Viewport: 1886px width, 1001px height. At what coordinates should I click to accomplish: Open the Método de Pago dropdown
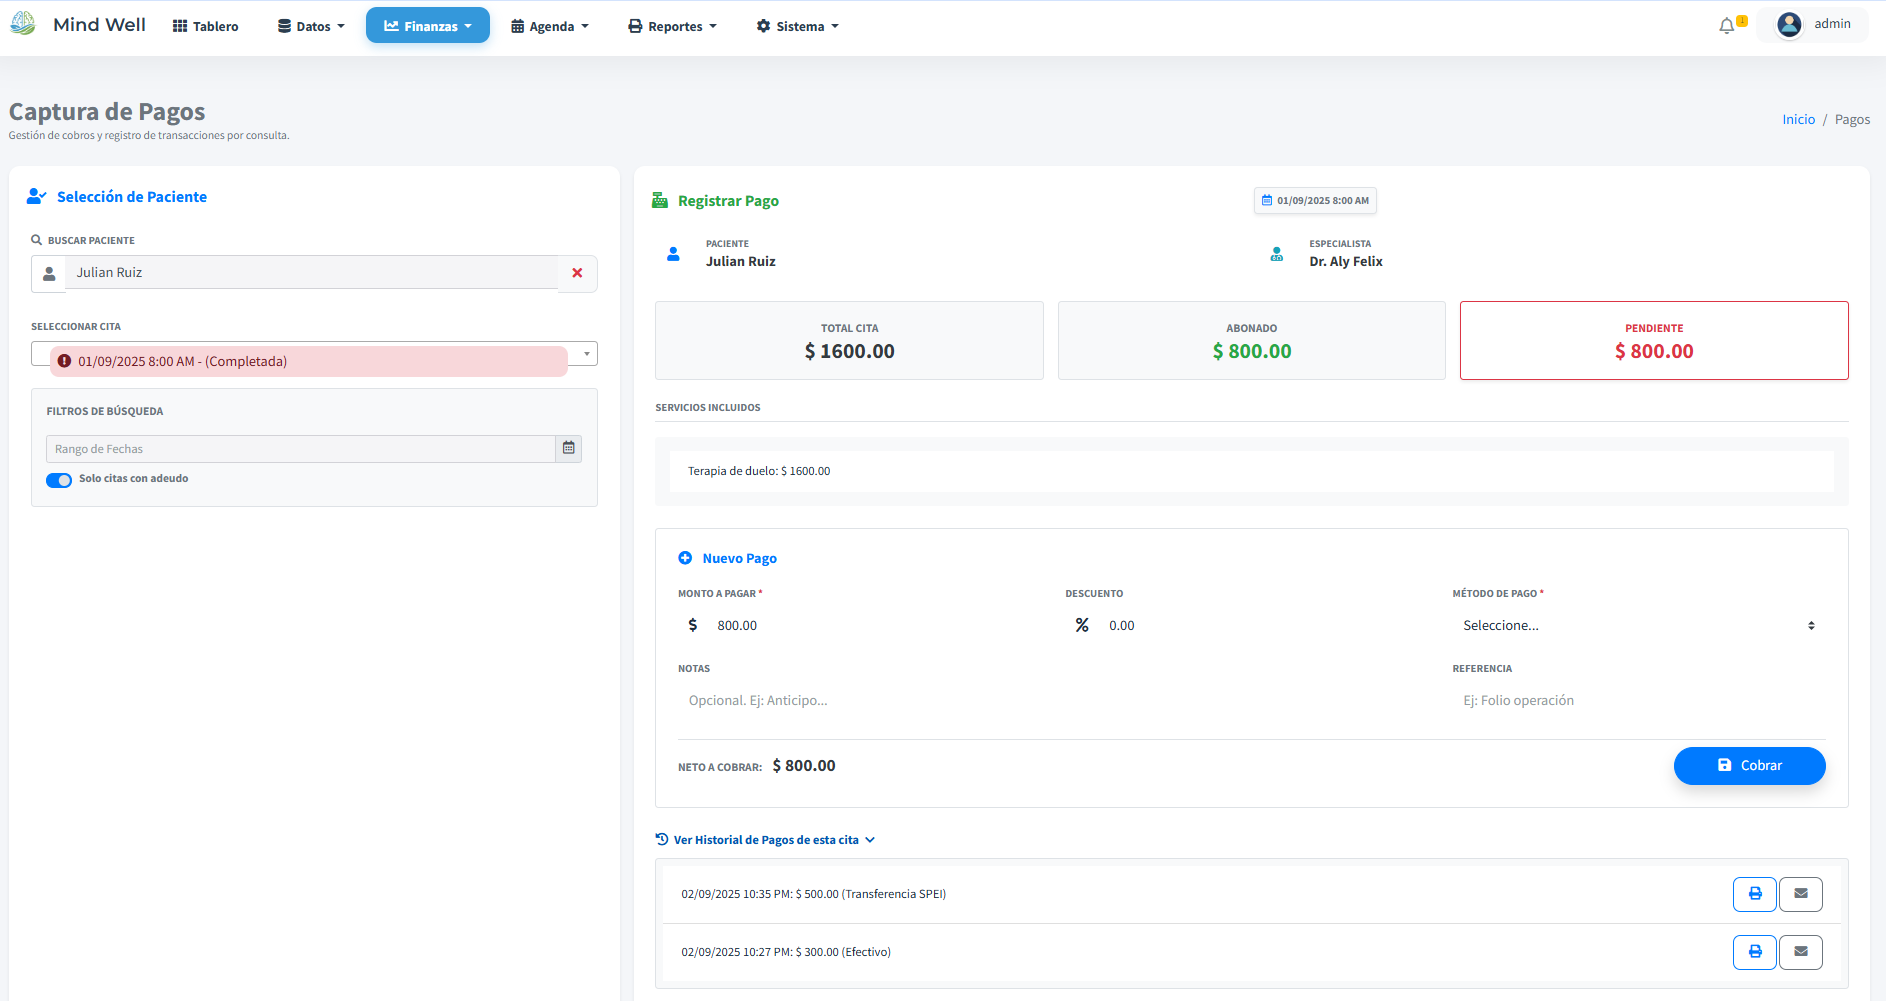click(1638, 626)
